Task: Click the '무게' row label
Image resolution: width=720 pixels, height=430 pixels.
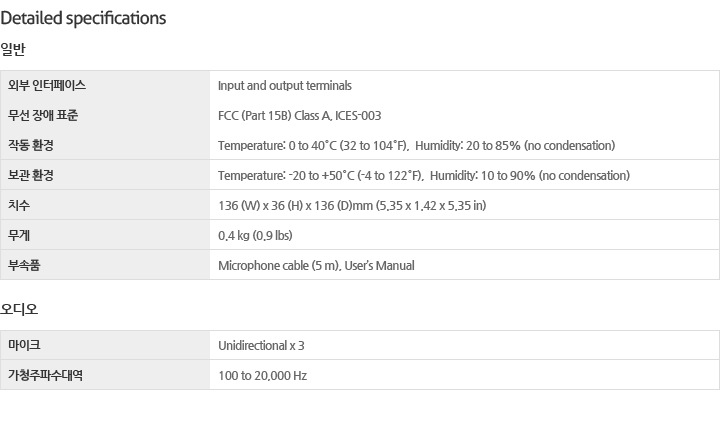Action: 19,236
